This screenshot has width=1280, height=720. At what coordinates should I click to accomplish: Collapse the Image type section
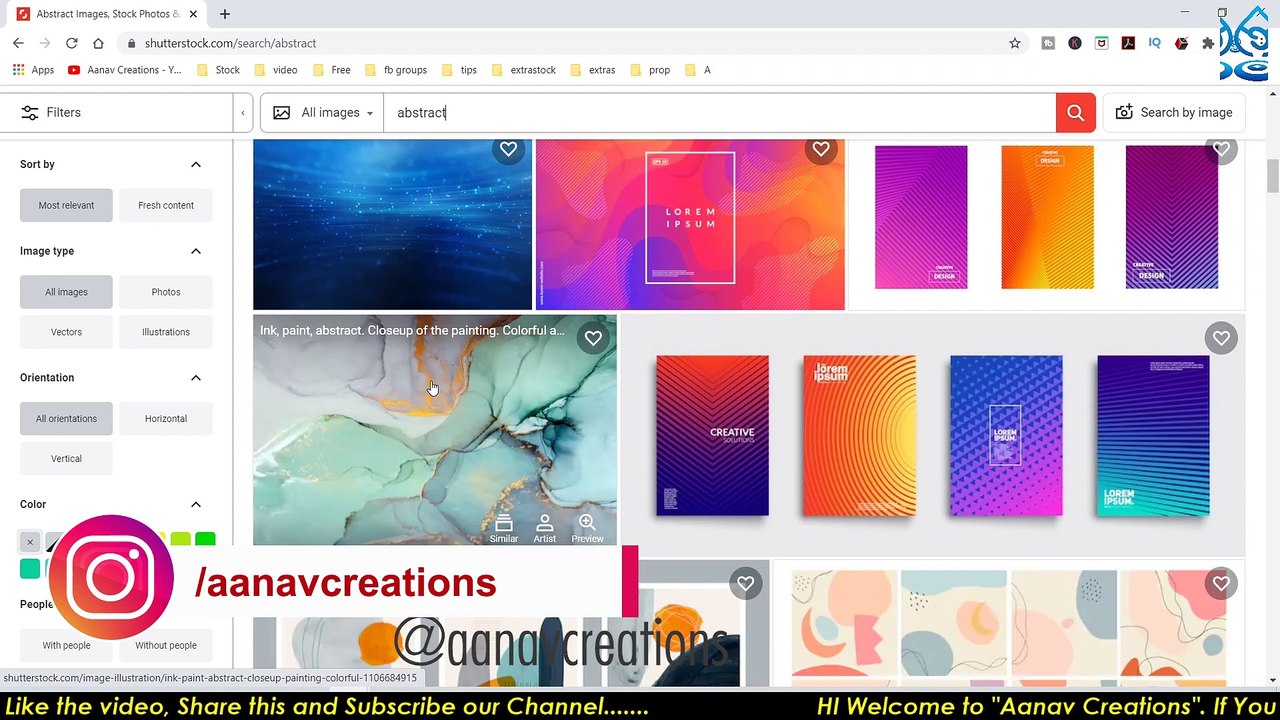click(x=196, y=251)
